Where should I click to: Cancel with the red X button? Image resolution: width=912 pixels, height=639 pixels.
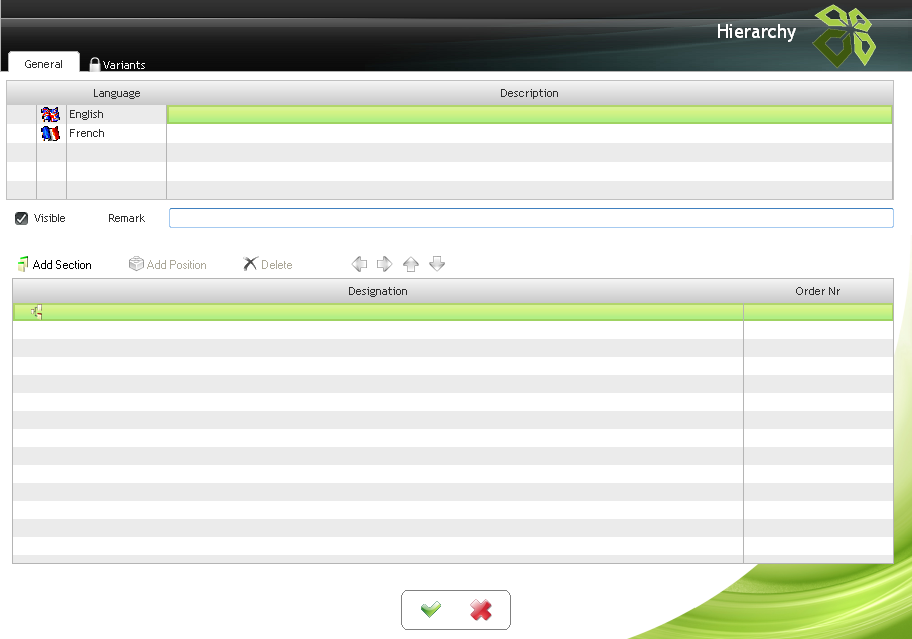click(481, 610)
